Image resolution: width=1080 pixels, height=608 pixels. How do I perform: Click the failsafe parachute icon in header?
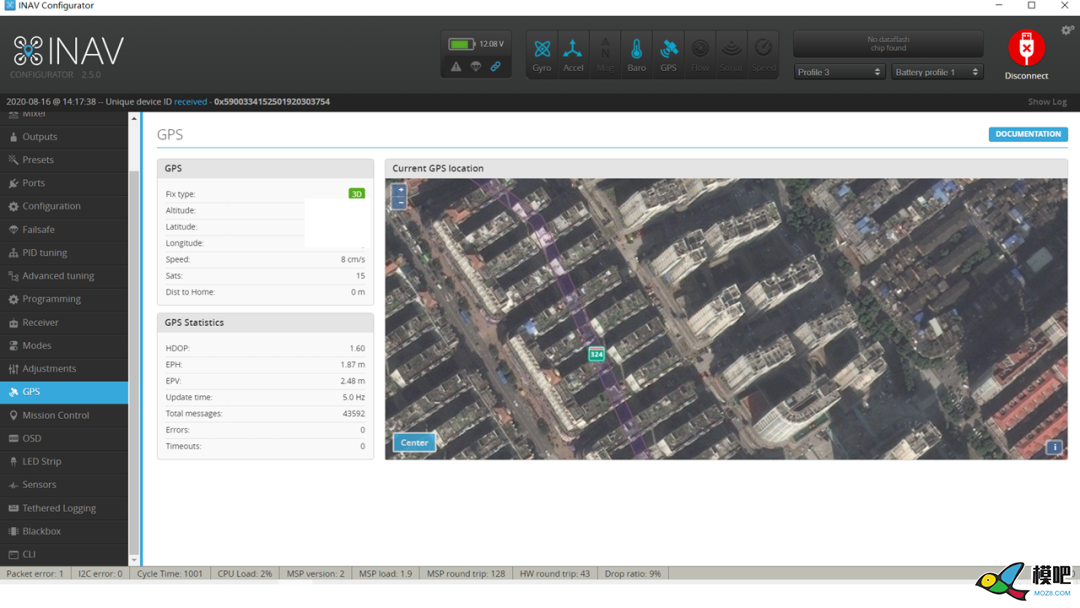476,67
